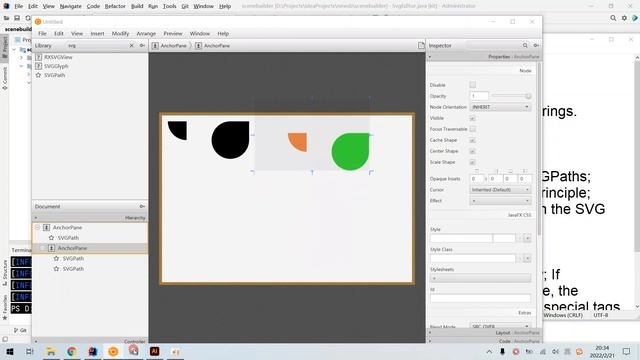Select the orange quarter-circle shape
640x360 pixels.
(x=298, y=142)
